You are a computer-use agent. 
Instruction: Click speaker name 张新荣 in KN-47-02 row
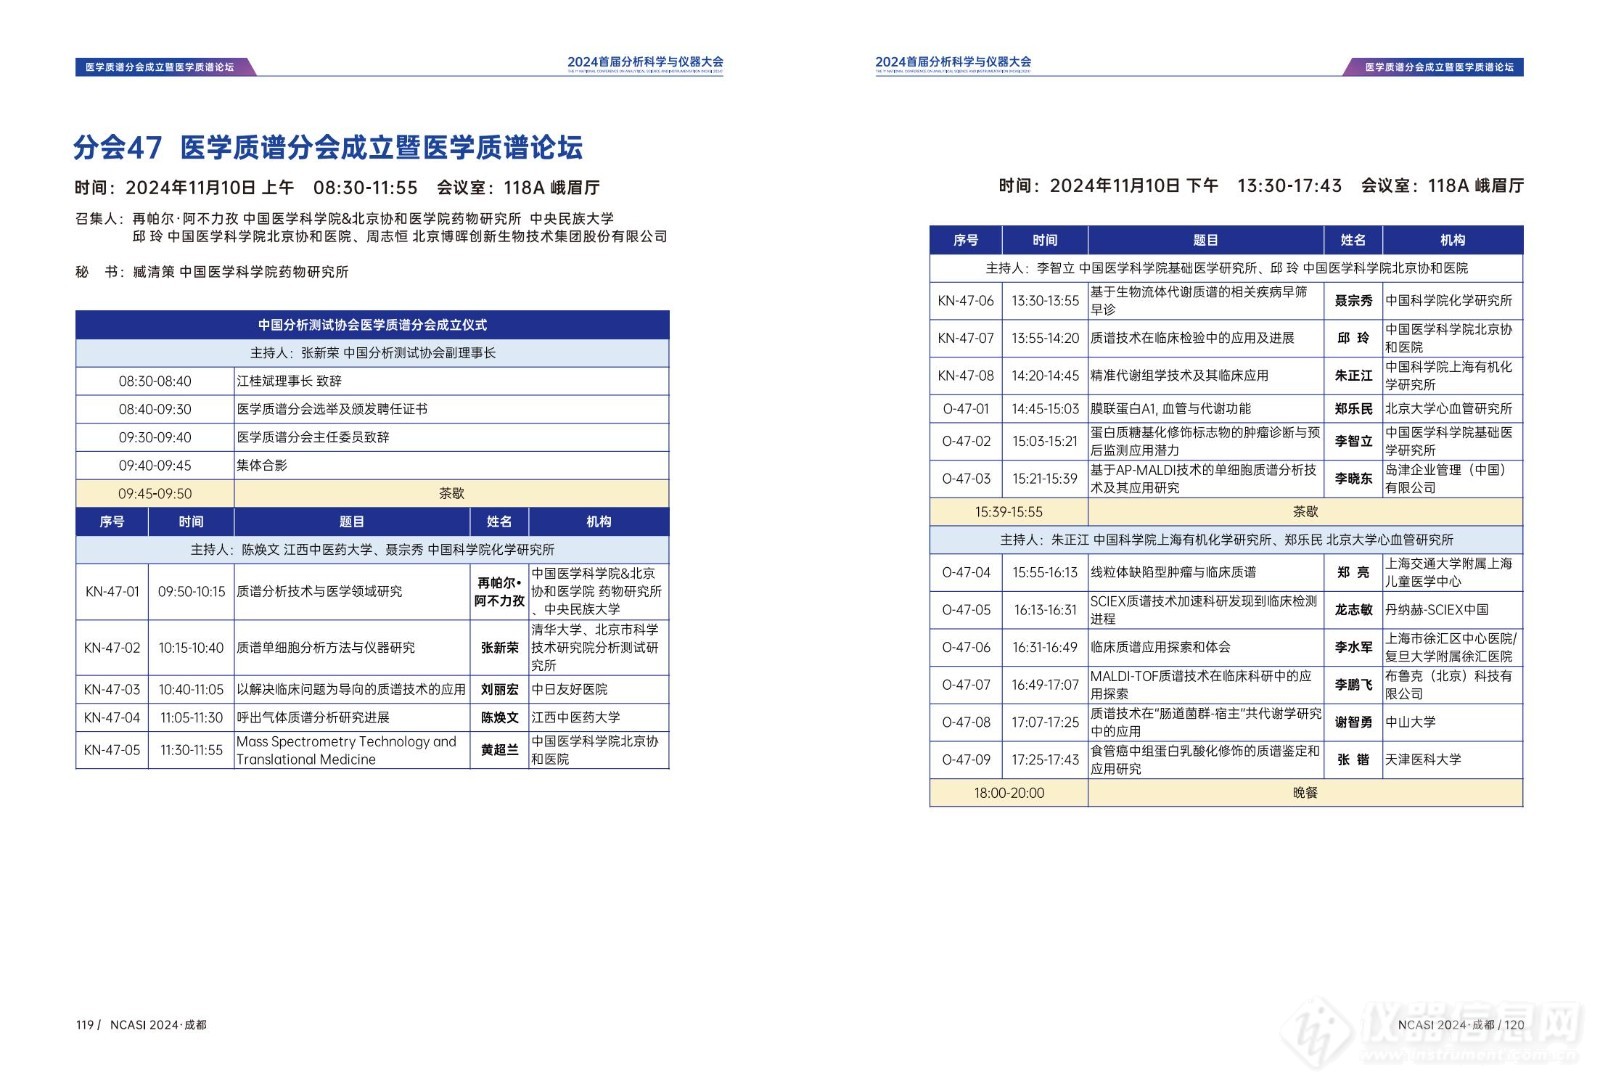[499, 647]
